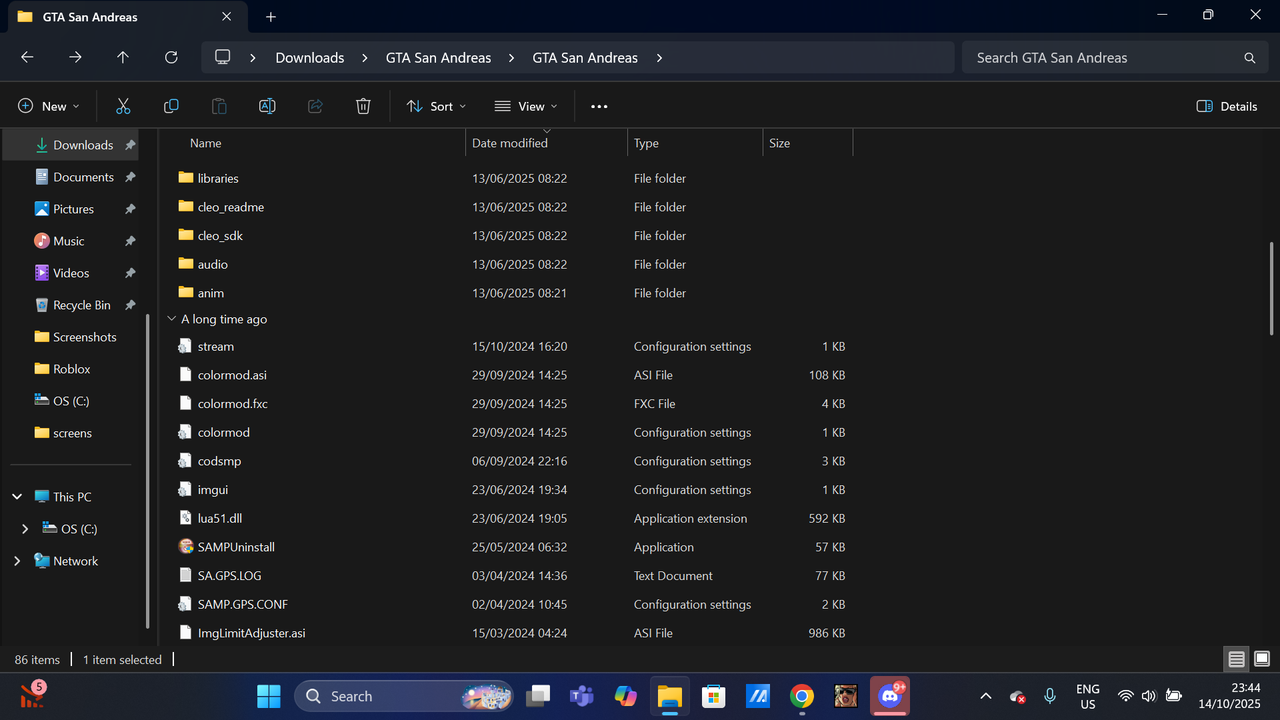
Task: Click first GTA San Andreas breadcrumb
Action: [439, 58]
